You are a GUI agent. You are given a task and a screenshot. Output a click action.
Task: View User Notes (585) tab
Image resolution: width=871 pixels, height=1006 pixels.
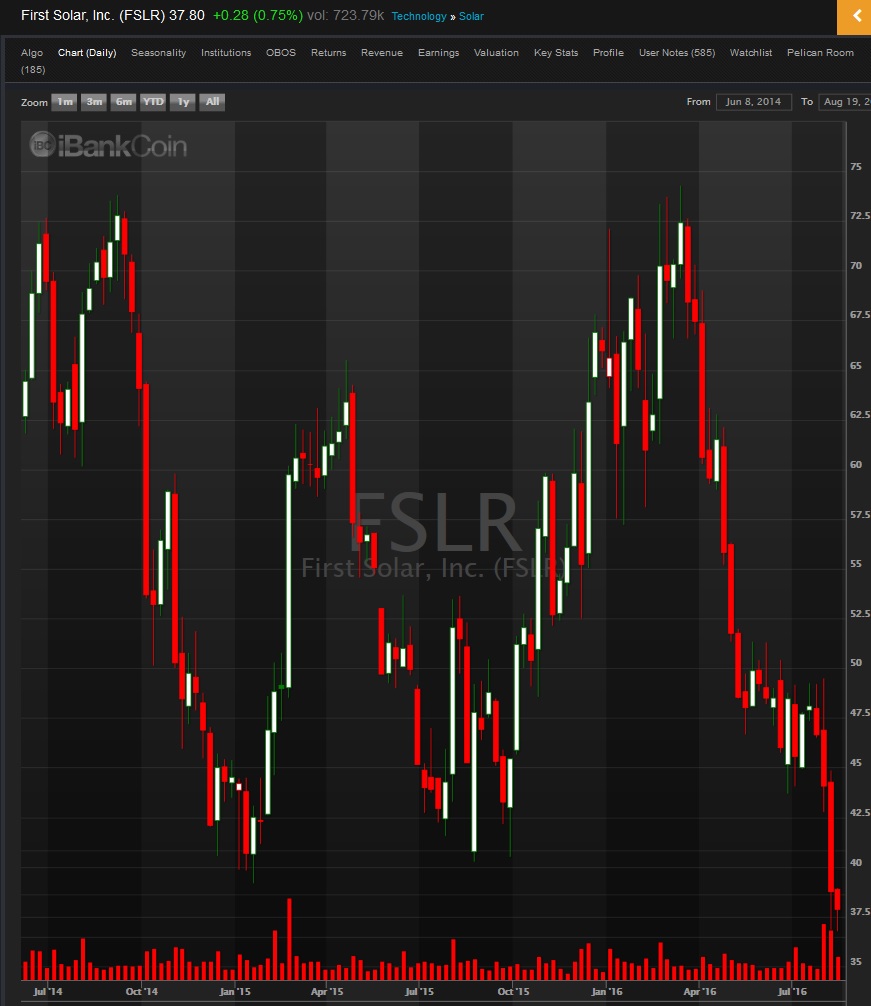677,53
